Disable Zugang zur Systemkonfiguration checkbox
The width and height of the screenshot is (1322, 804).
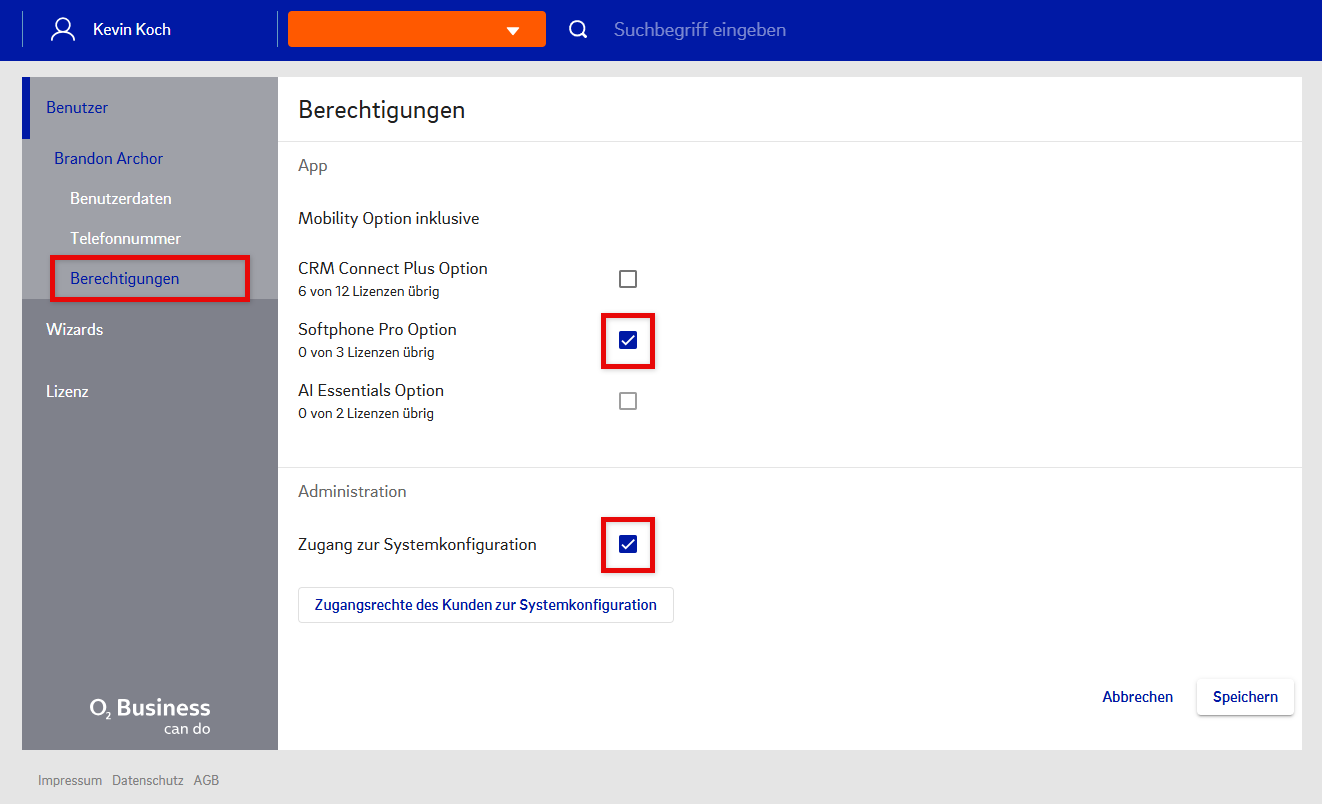(x=628, y=545)
